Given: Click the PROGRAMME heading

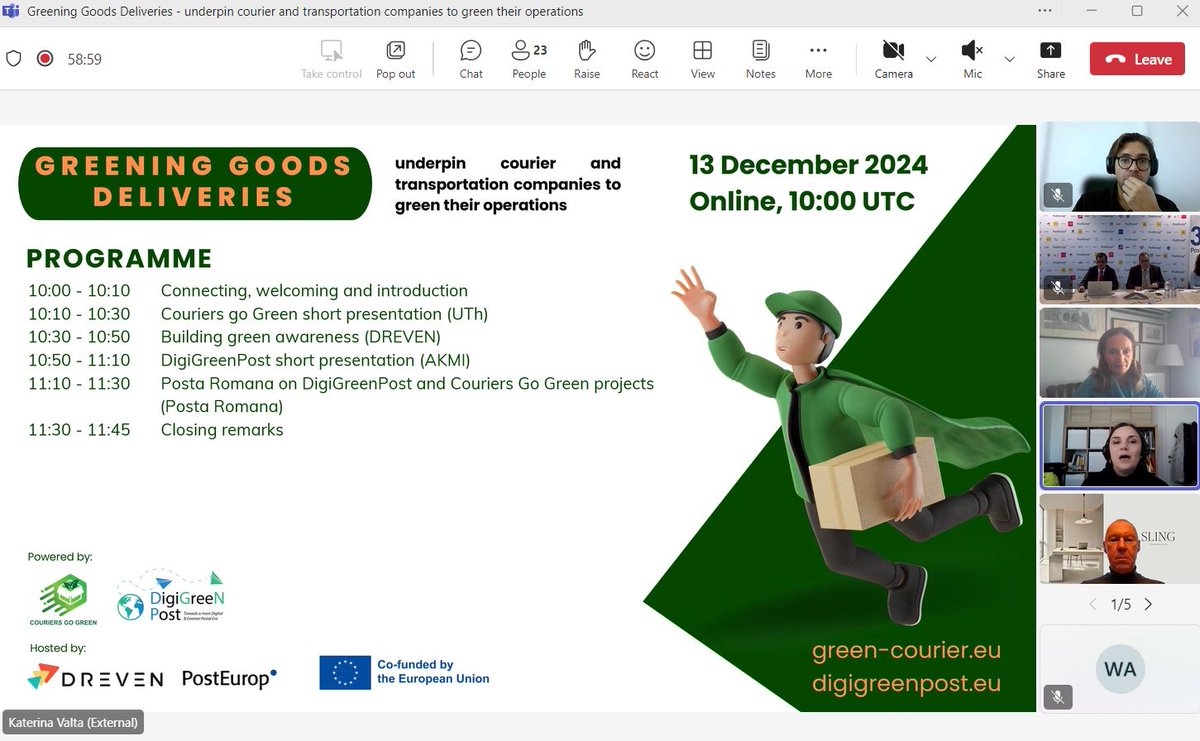Looking at the screenshot, I should pyautogui.click(x=119, y=259).
